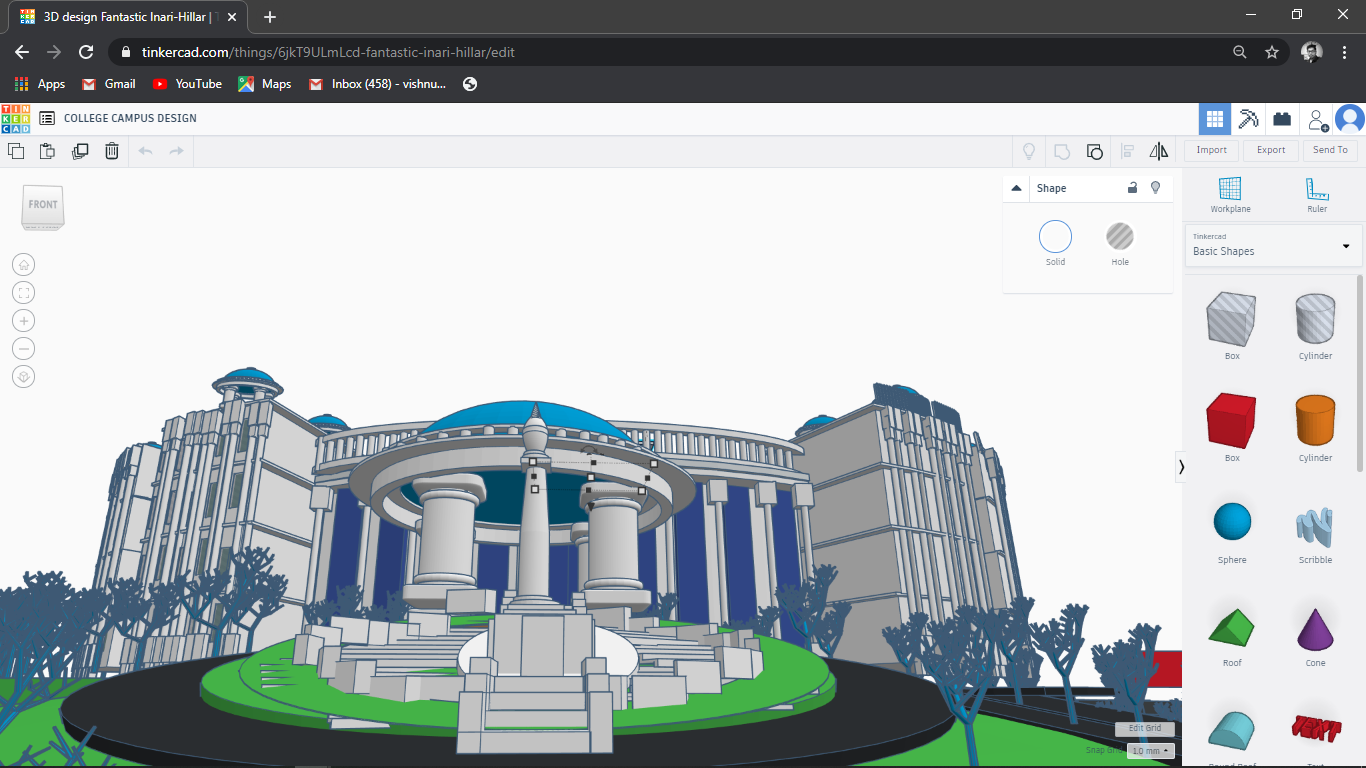Click the Import button
The height and width of the screenshot is (768, 1366).
pos(1211,150)
